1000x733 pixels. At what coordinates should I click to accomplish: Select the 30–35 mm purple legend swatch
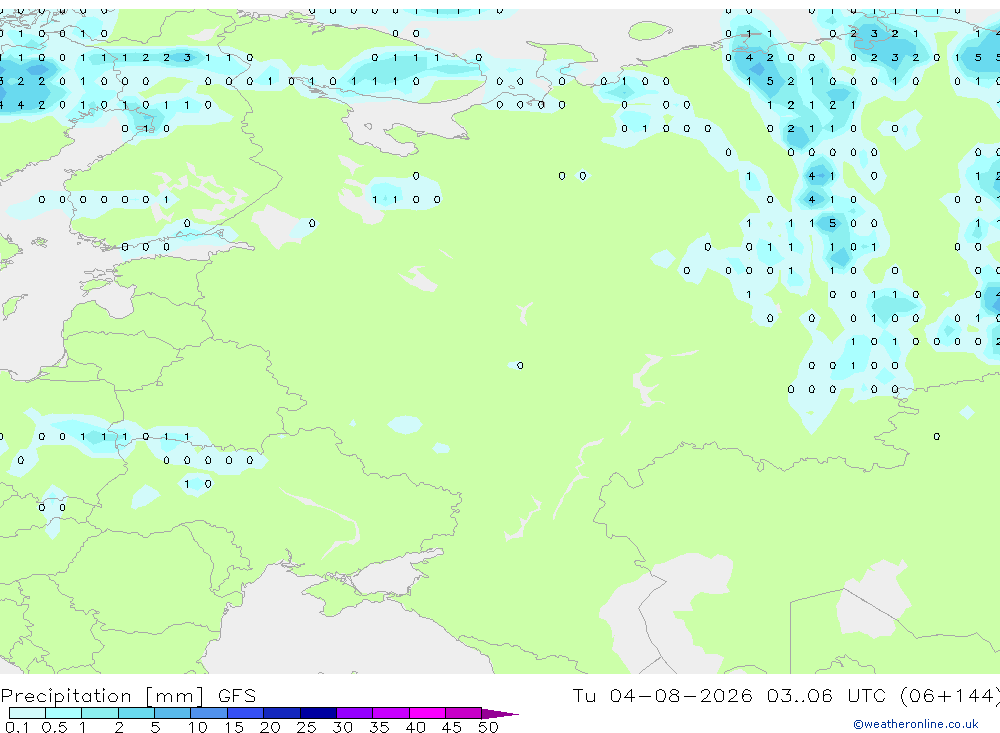355,713
